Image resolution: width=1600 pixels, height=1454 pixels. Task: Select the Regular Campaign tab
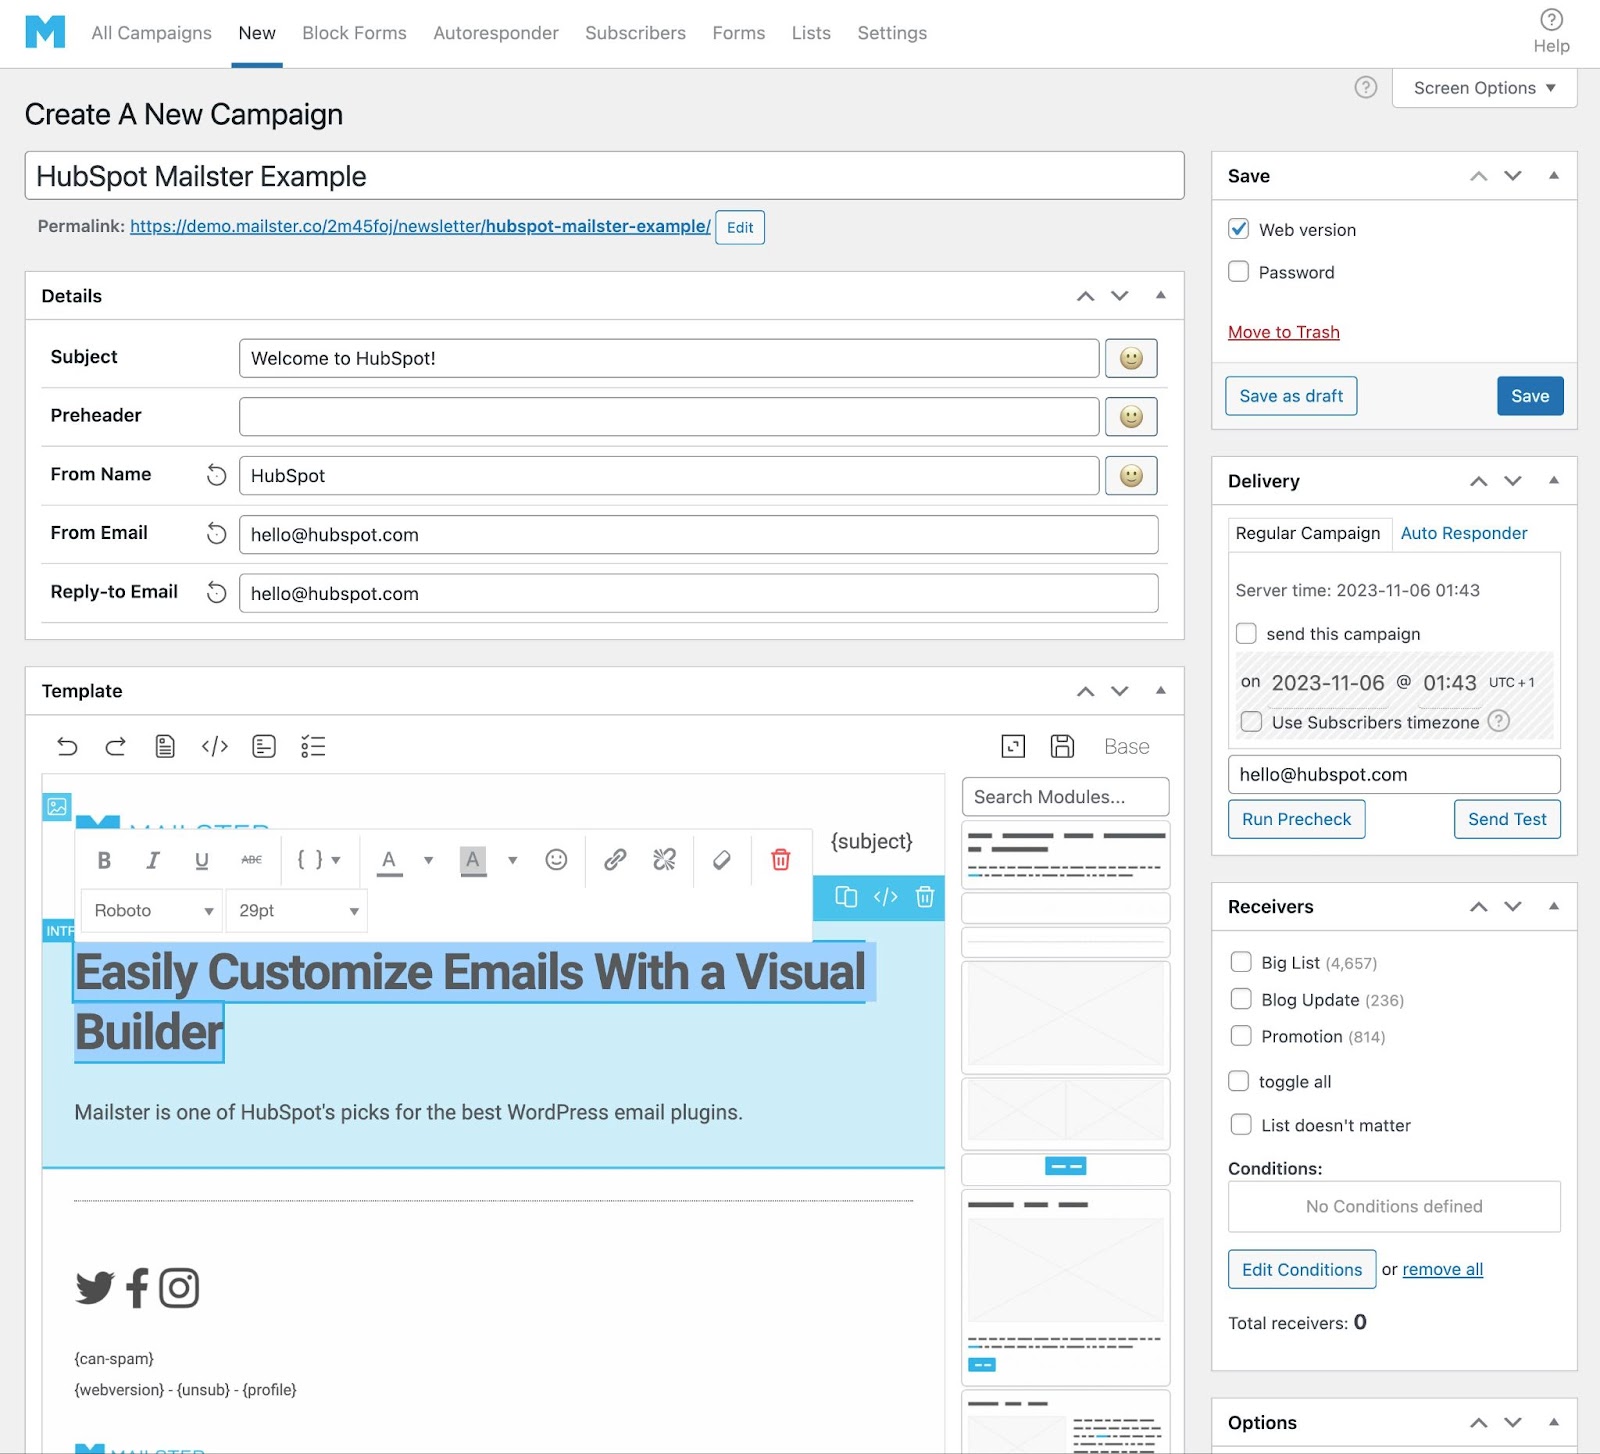tap(1308, 533)
